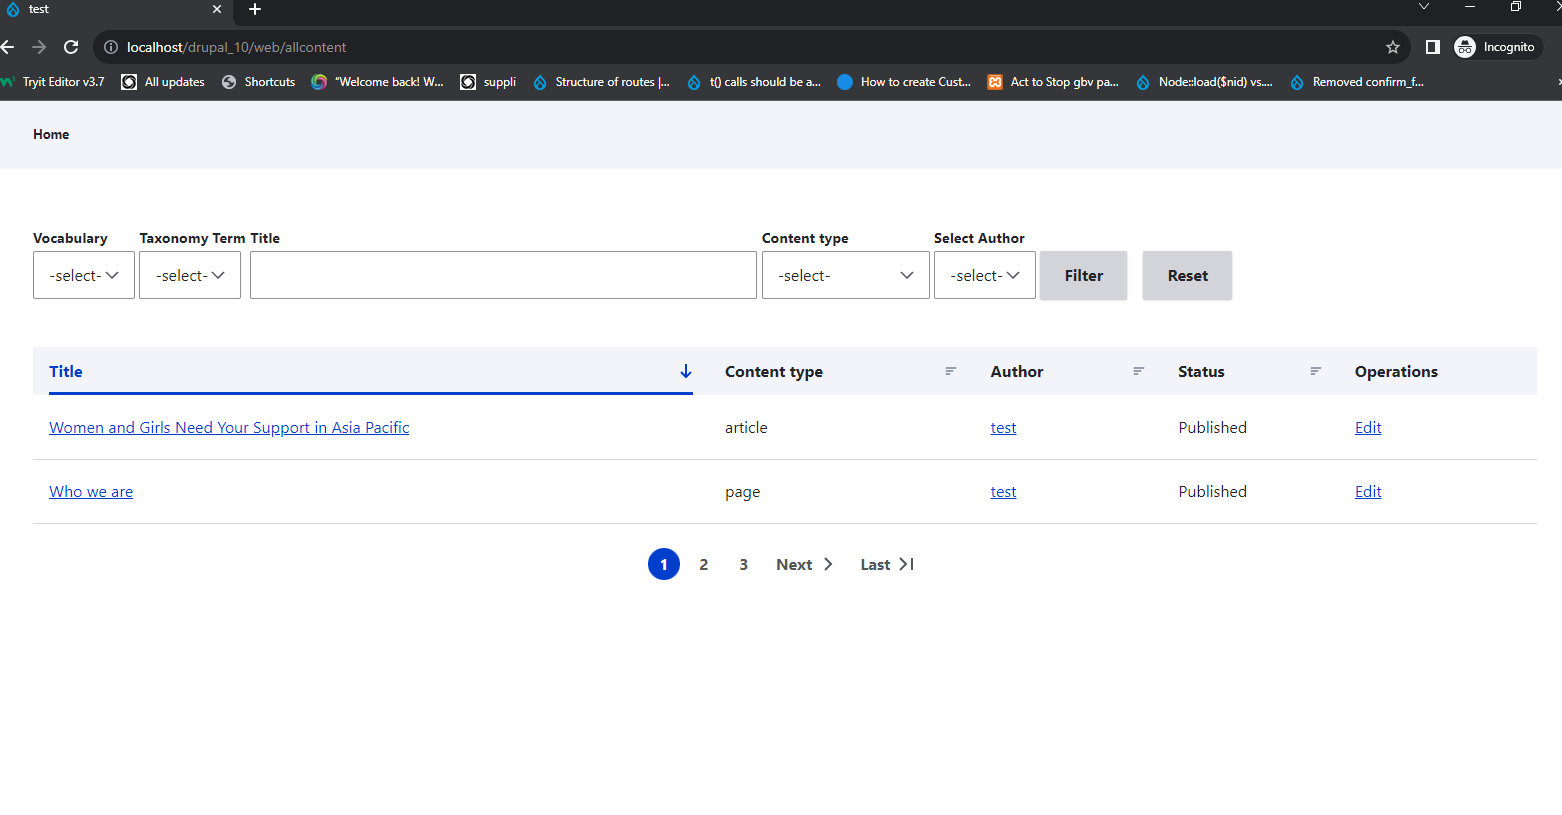The image size is (1562, 815).
Task: Click the browser reload icon
Action: point(71,47)
